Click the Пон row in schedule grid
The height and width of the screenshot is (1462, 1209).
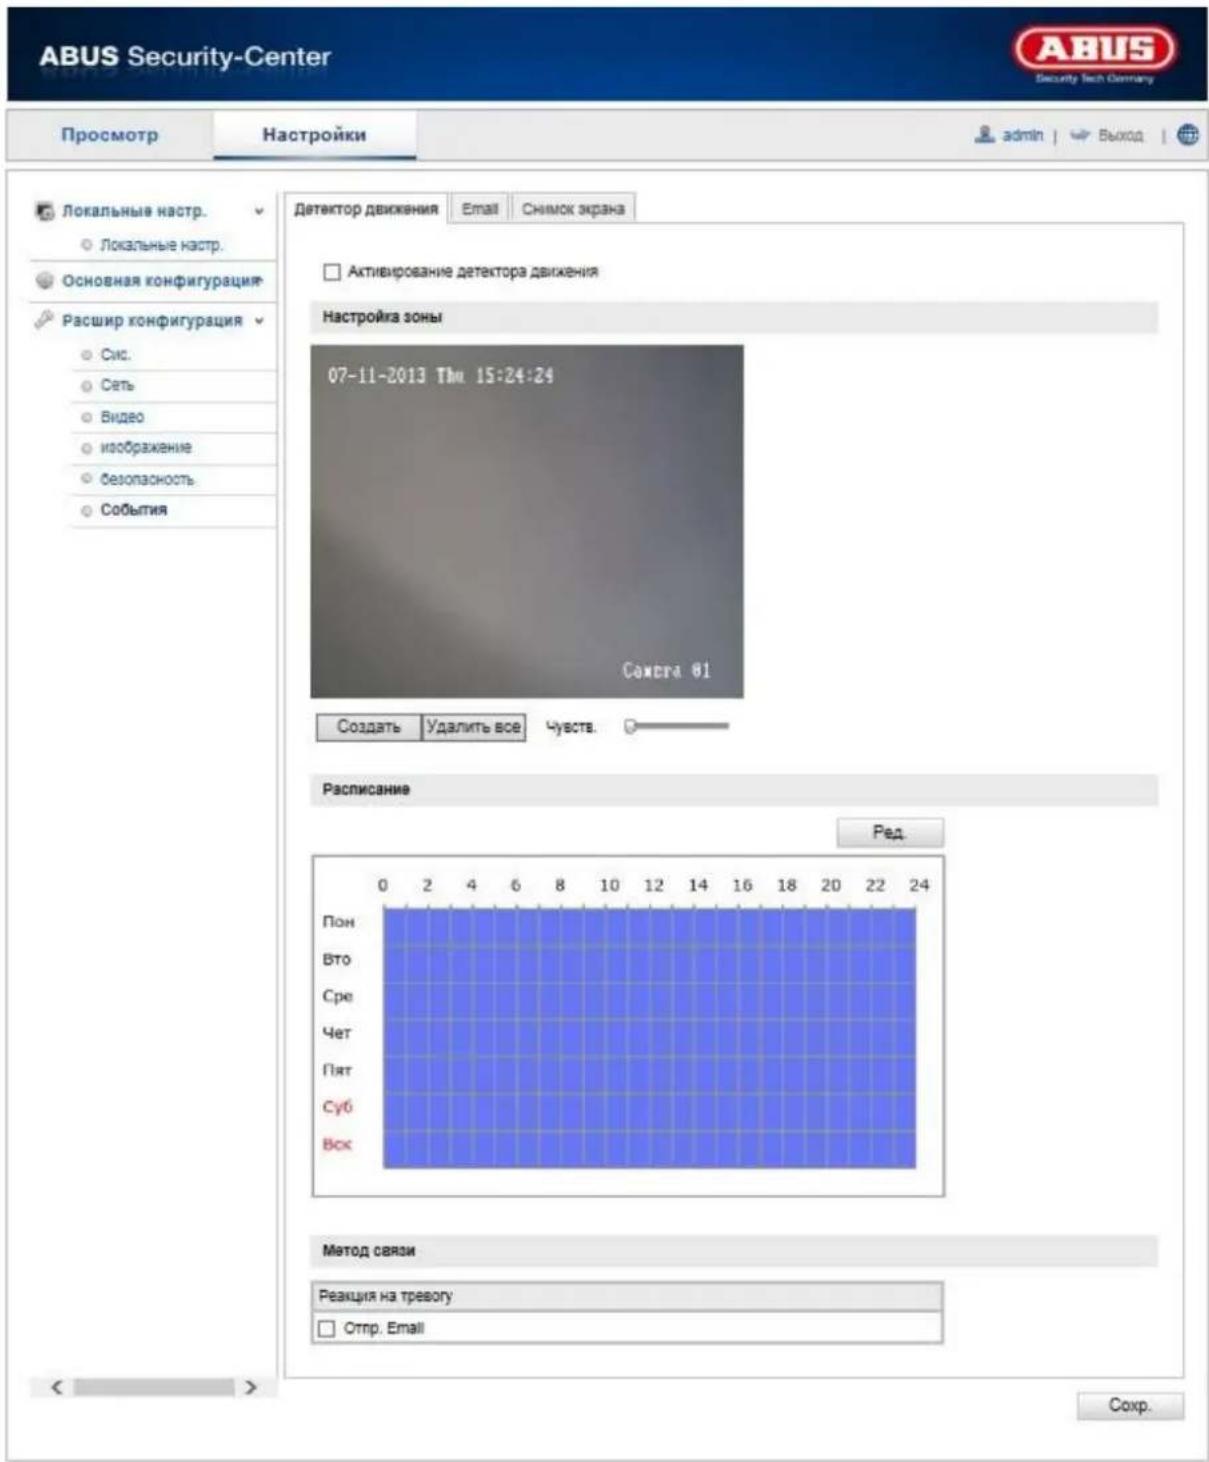(x=649, y=927)
